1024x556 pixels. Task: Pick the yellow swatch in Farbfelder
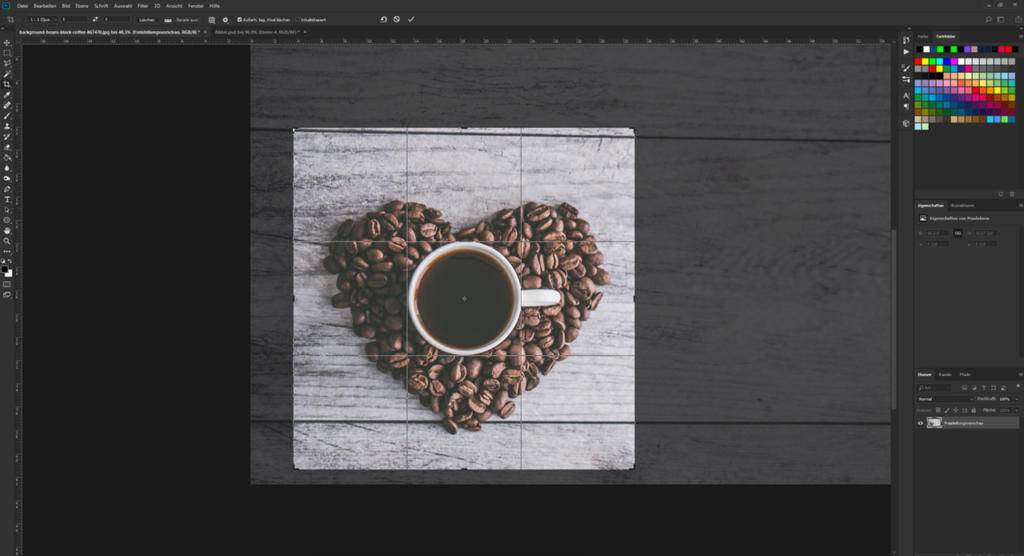(925, 61)
